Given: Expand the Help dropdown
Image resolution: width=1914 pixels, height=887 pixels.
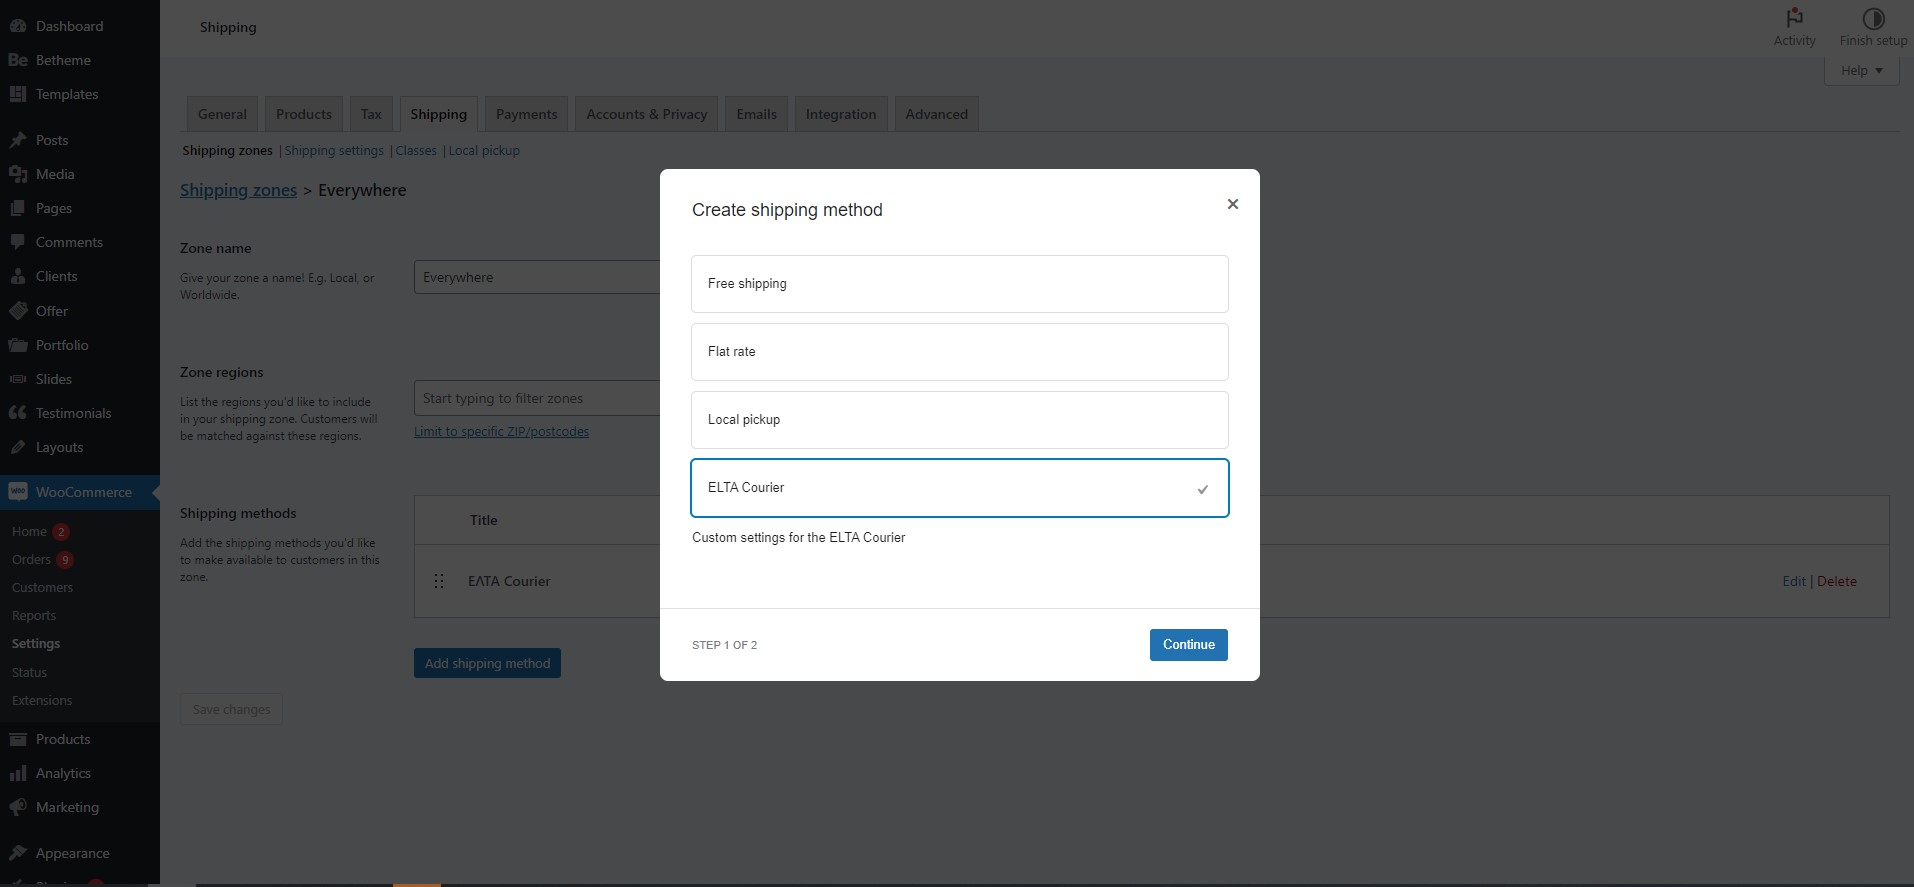Looking at the screenshot, I should pyautogui.click(x=1861, y=71).
